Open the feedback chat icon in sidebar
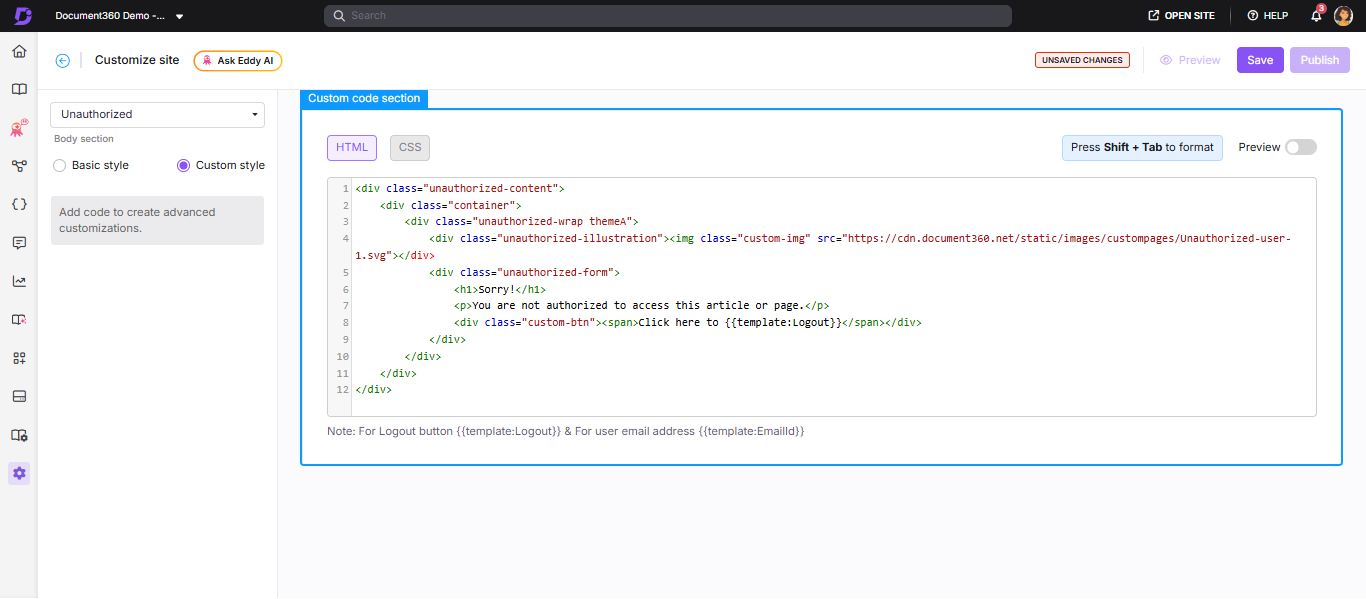The image size is (1366, 599). point(19,243)
